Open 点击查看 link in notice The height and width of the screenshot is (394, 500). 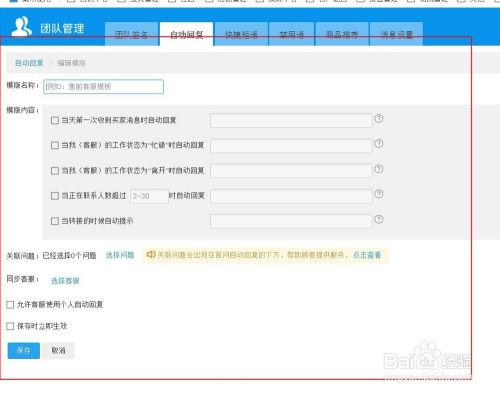(x=367, y=255)
